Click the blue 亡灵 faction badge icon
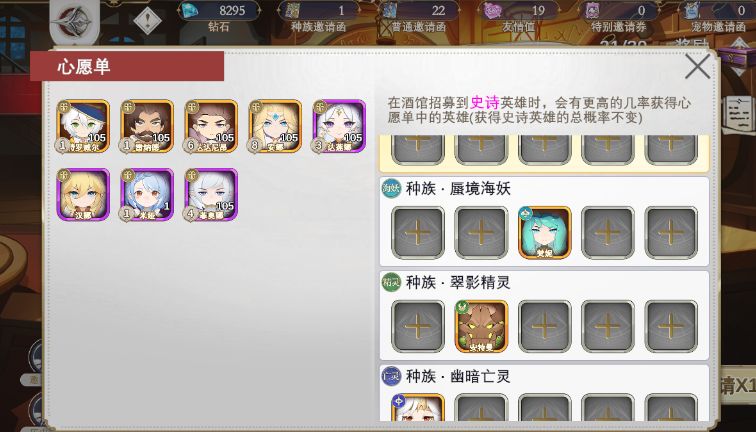 pyautogui.click(x=391, y=376)
